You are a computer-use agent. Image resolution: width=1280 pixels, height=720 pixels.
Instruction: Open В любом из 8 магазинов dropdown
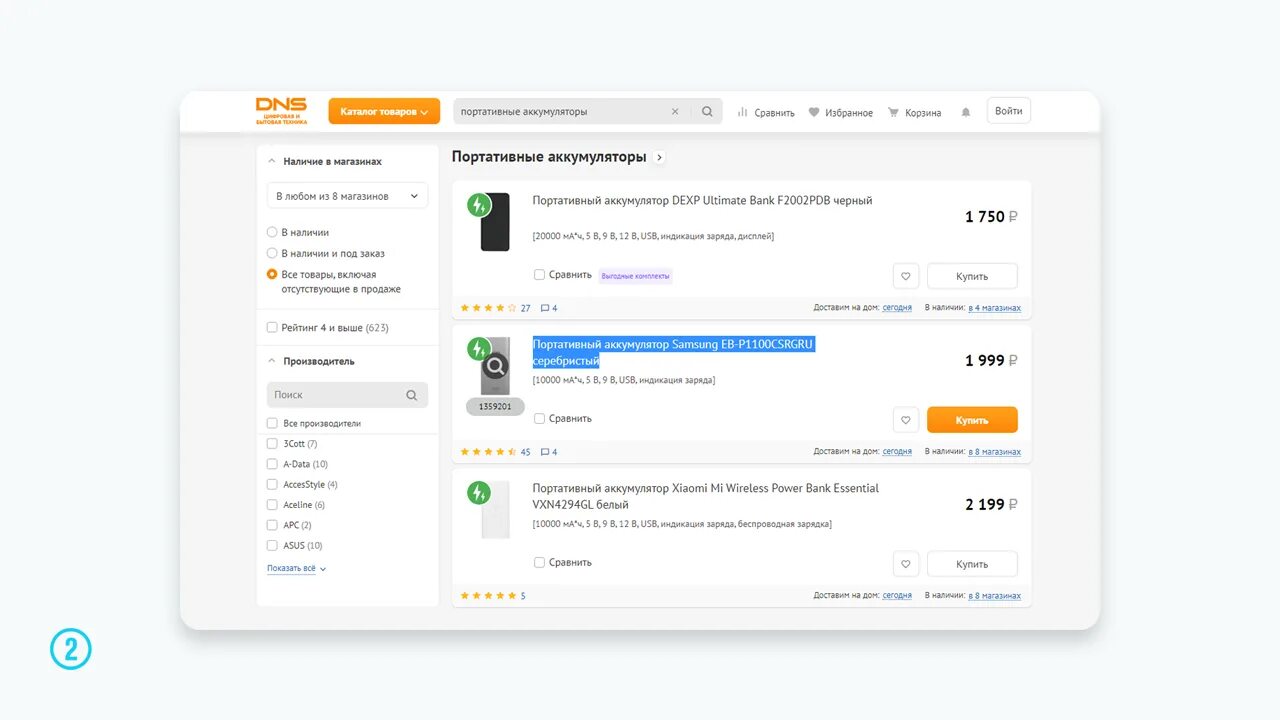(347, 196)
